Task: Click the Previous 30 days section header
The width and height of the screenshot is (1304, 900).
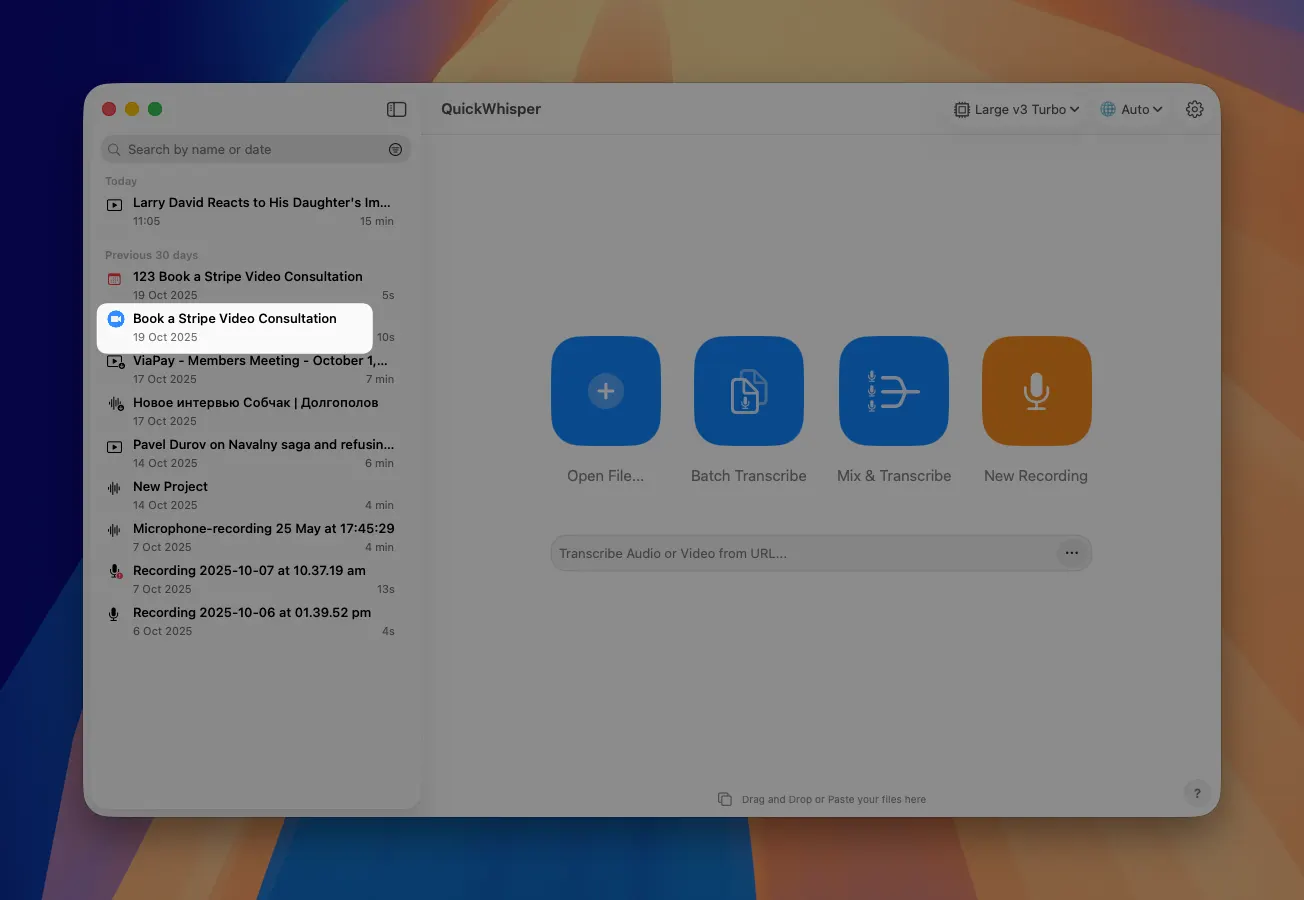Action: (152, 255)
